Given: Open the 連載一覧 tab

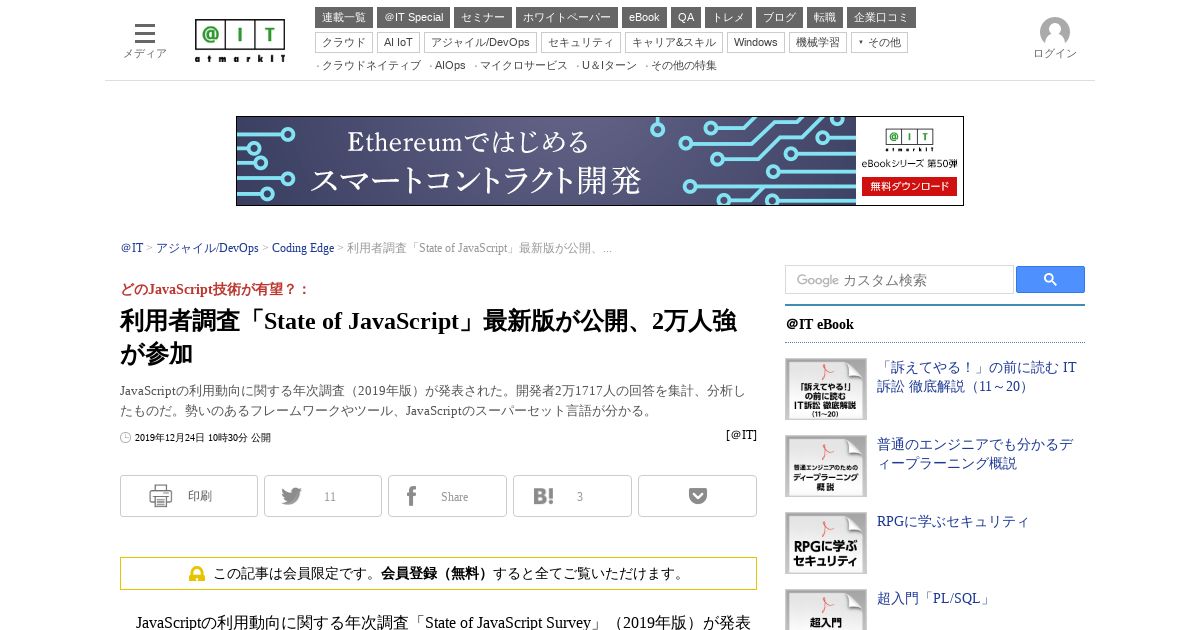Looking at the screenshot, I should point(344,18).
